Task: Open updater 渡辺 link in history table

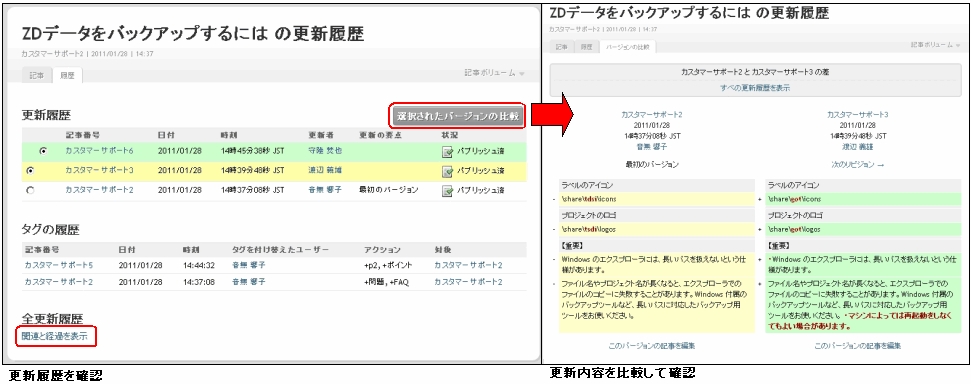Action: pos(324,170)
